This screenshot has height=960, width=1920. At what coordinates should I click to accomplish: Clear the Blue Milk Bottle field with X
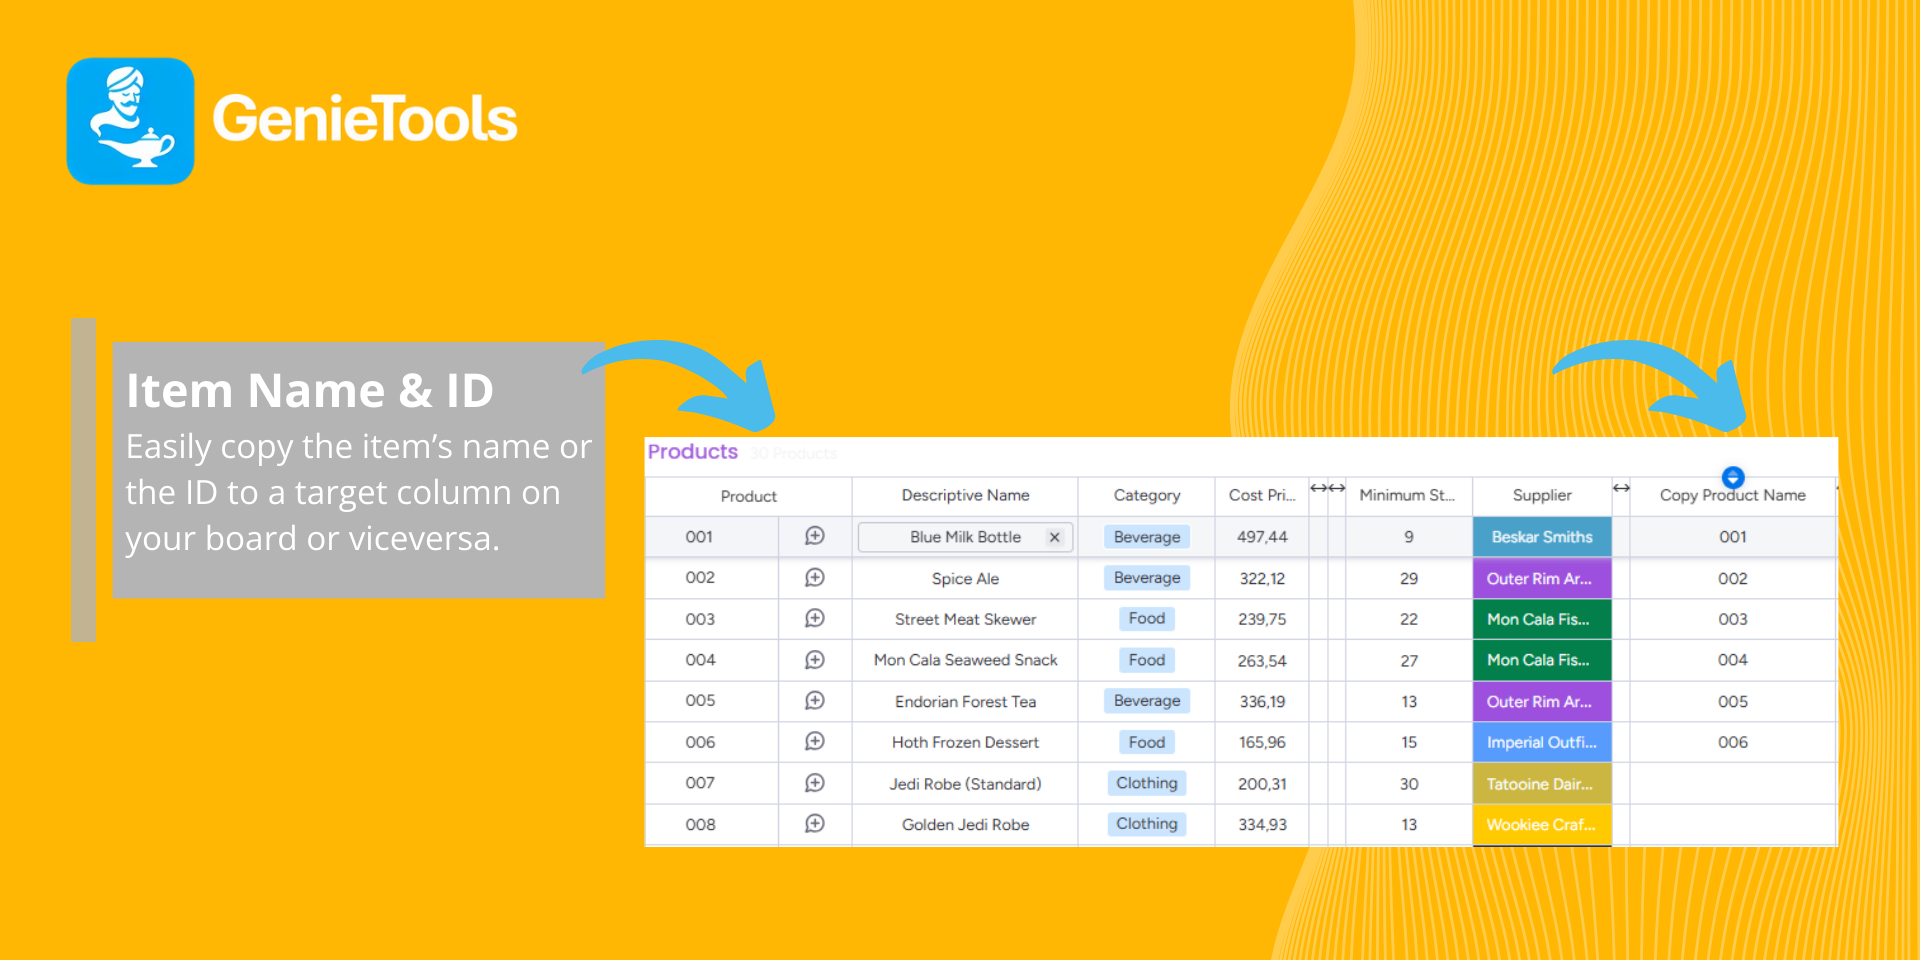[x=1054, y=537]
